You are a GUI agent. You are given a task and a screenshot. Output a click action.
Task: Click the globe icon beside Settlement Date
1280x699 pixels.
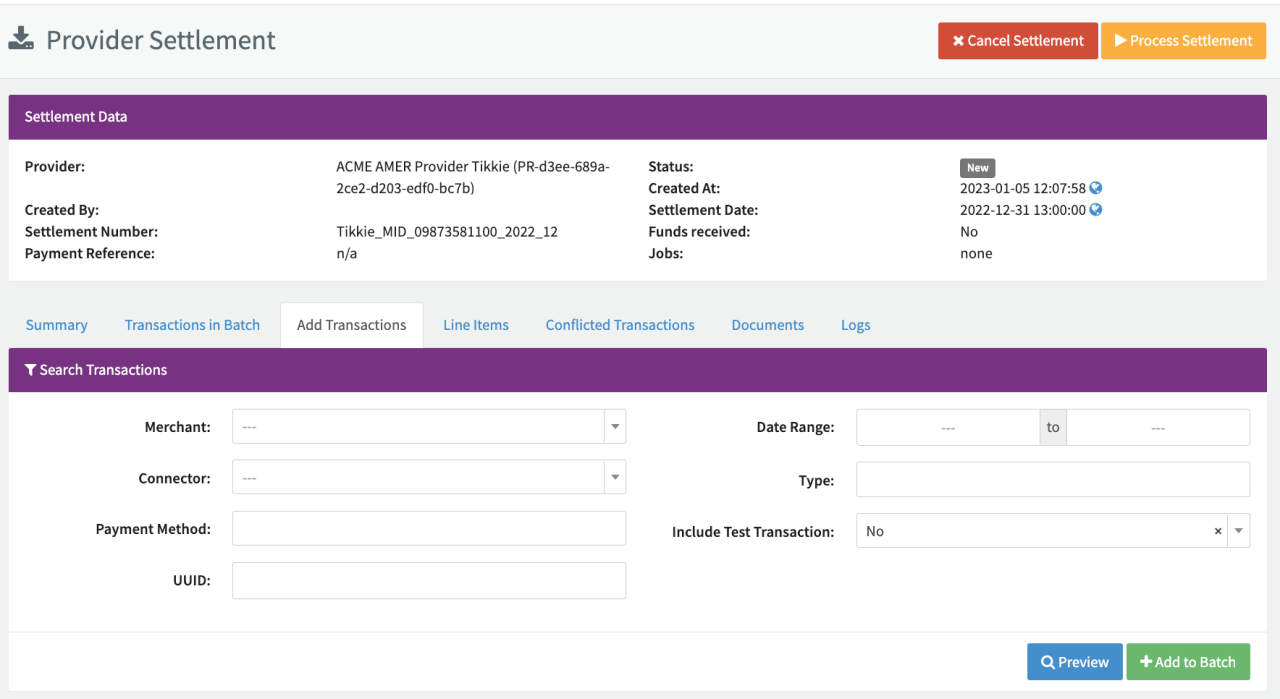click(1096, 210)
